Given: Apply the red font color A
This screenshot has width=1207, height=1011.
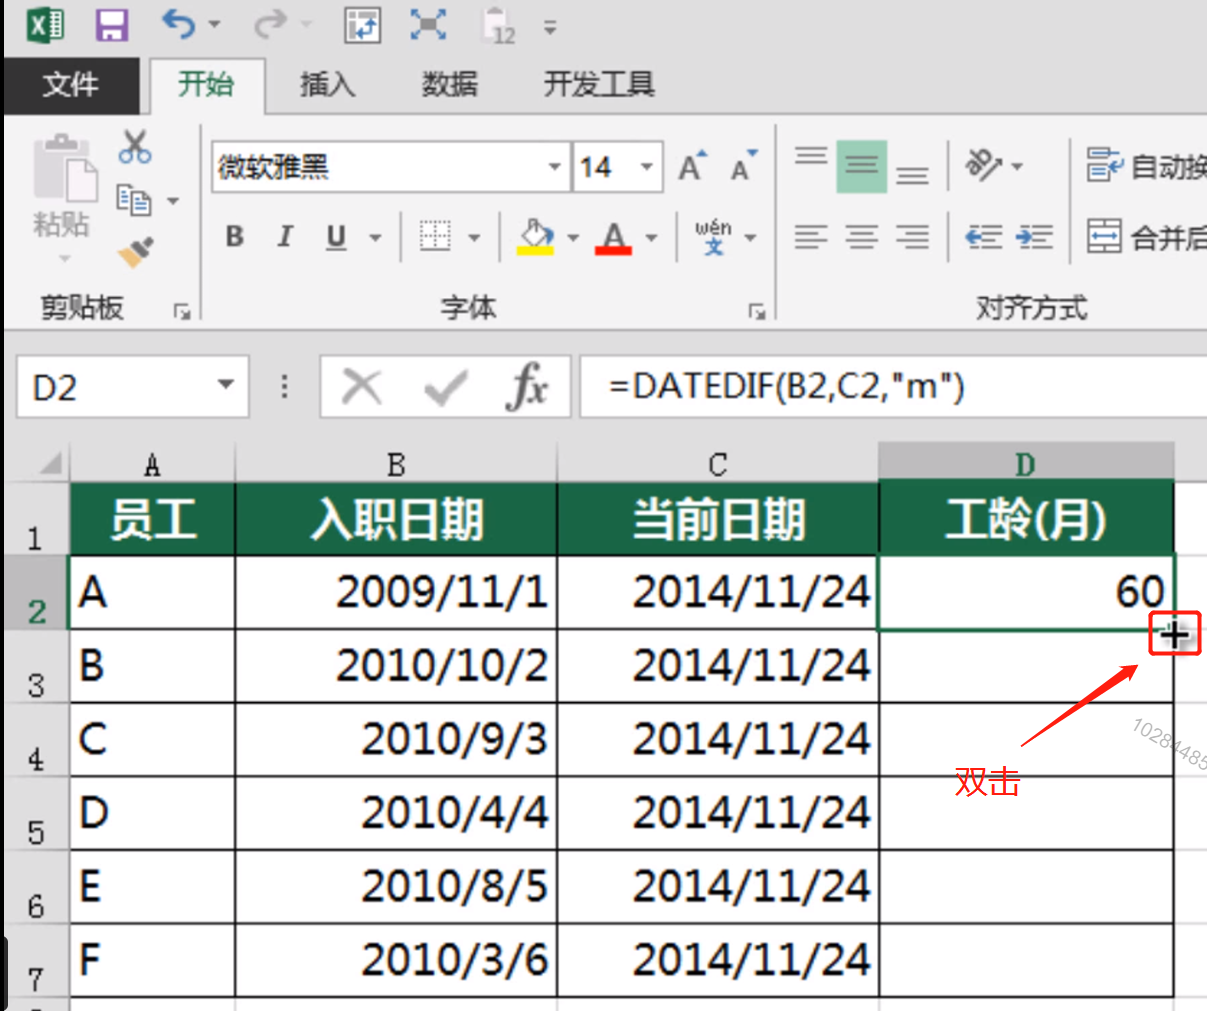Looking at the screenshot, I should click(x=613, y=237).
